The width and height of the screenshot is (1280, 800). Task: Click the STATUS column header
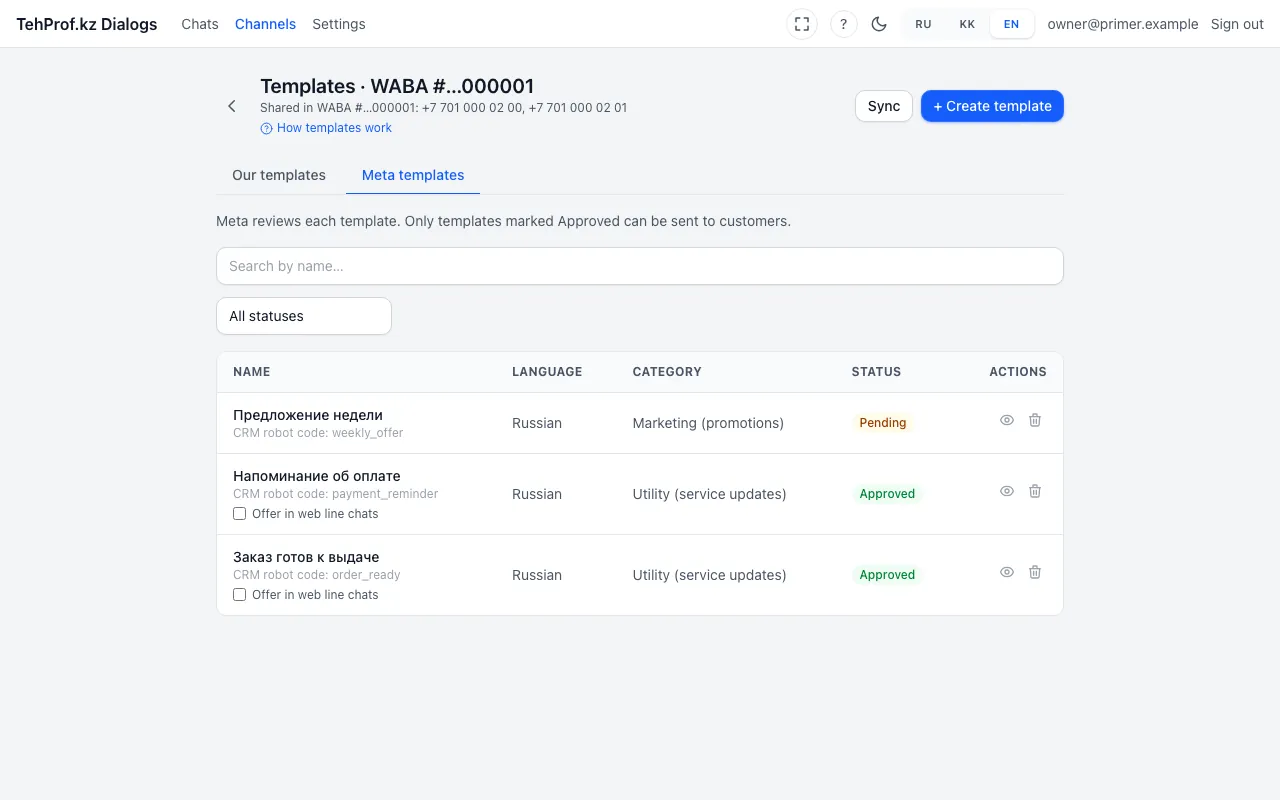pyautogui.click(x=876, y=372)
